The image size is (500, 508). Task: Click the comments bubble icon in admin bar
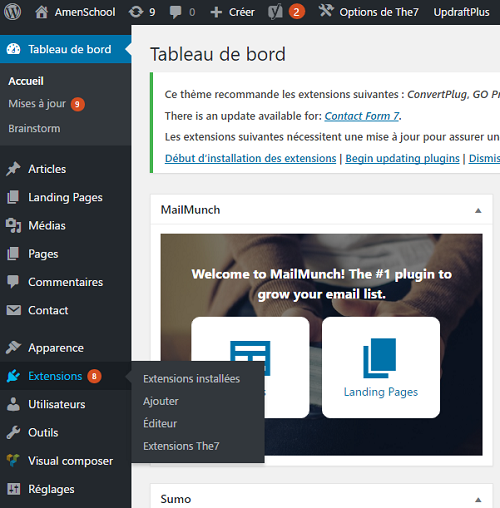tap(176, 12)
